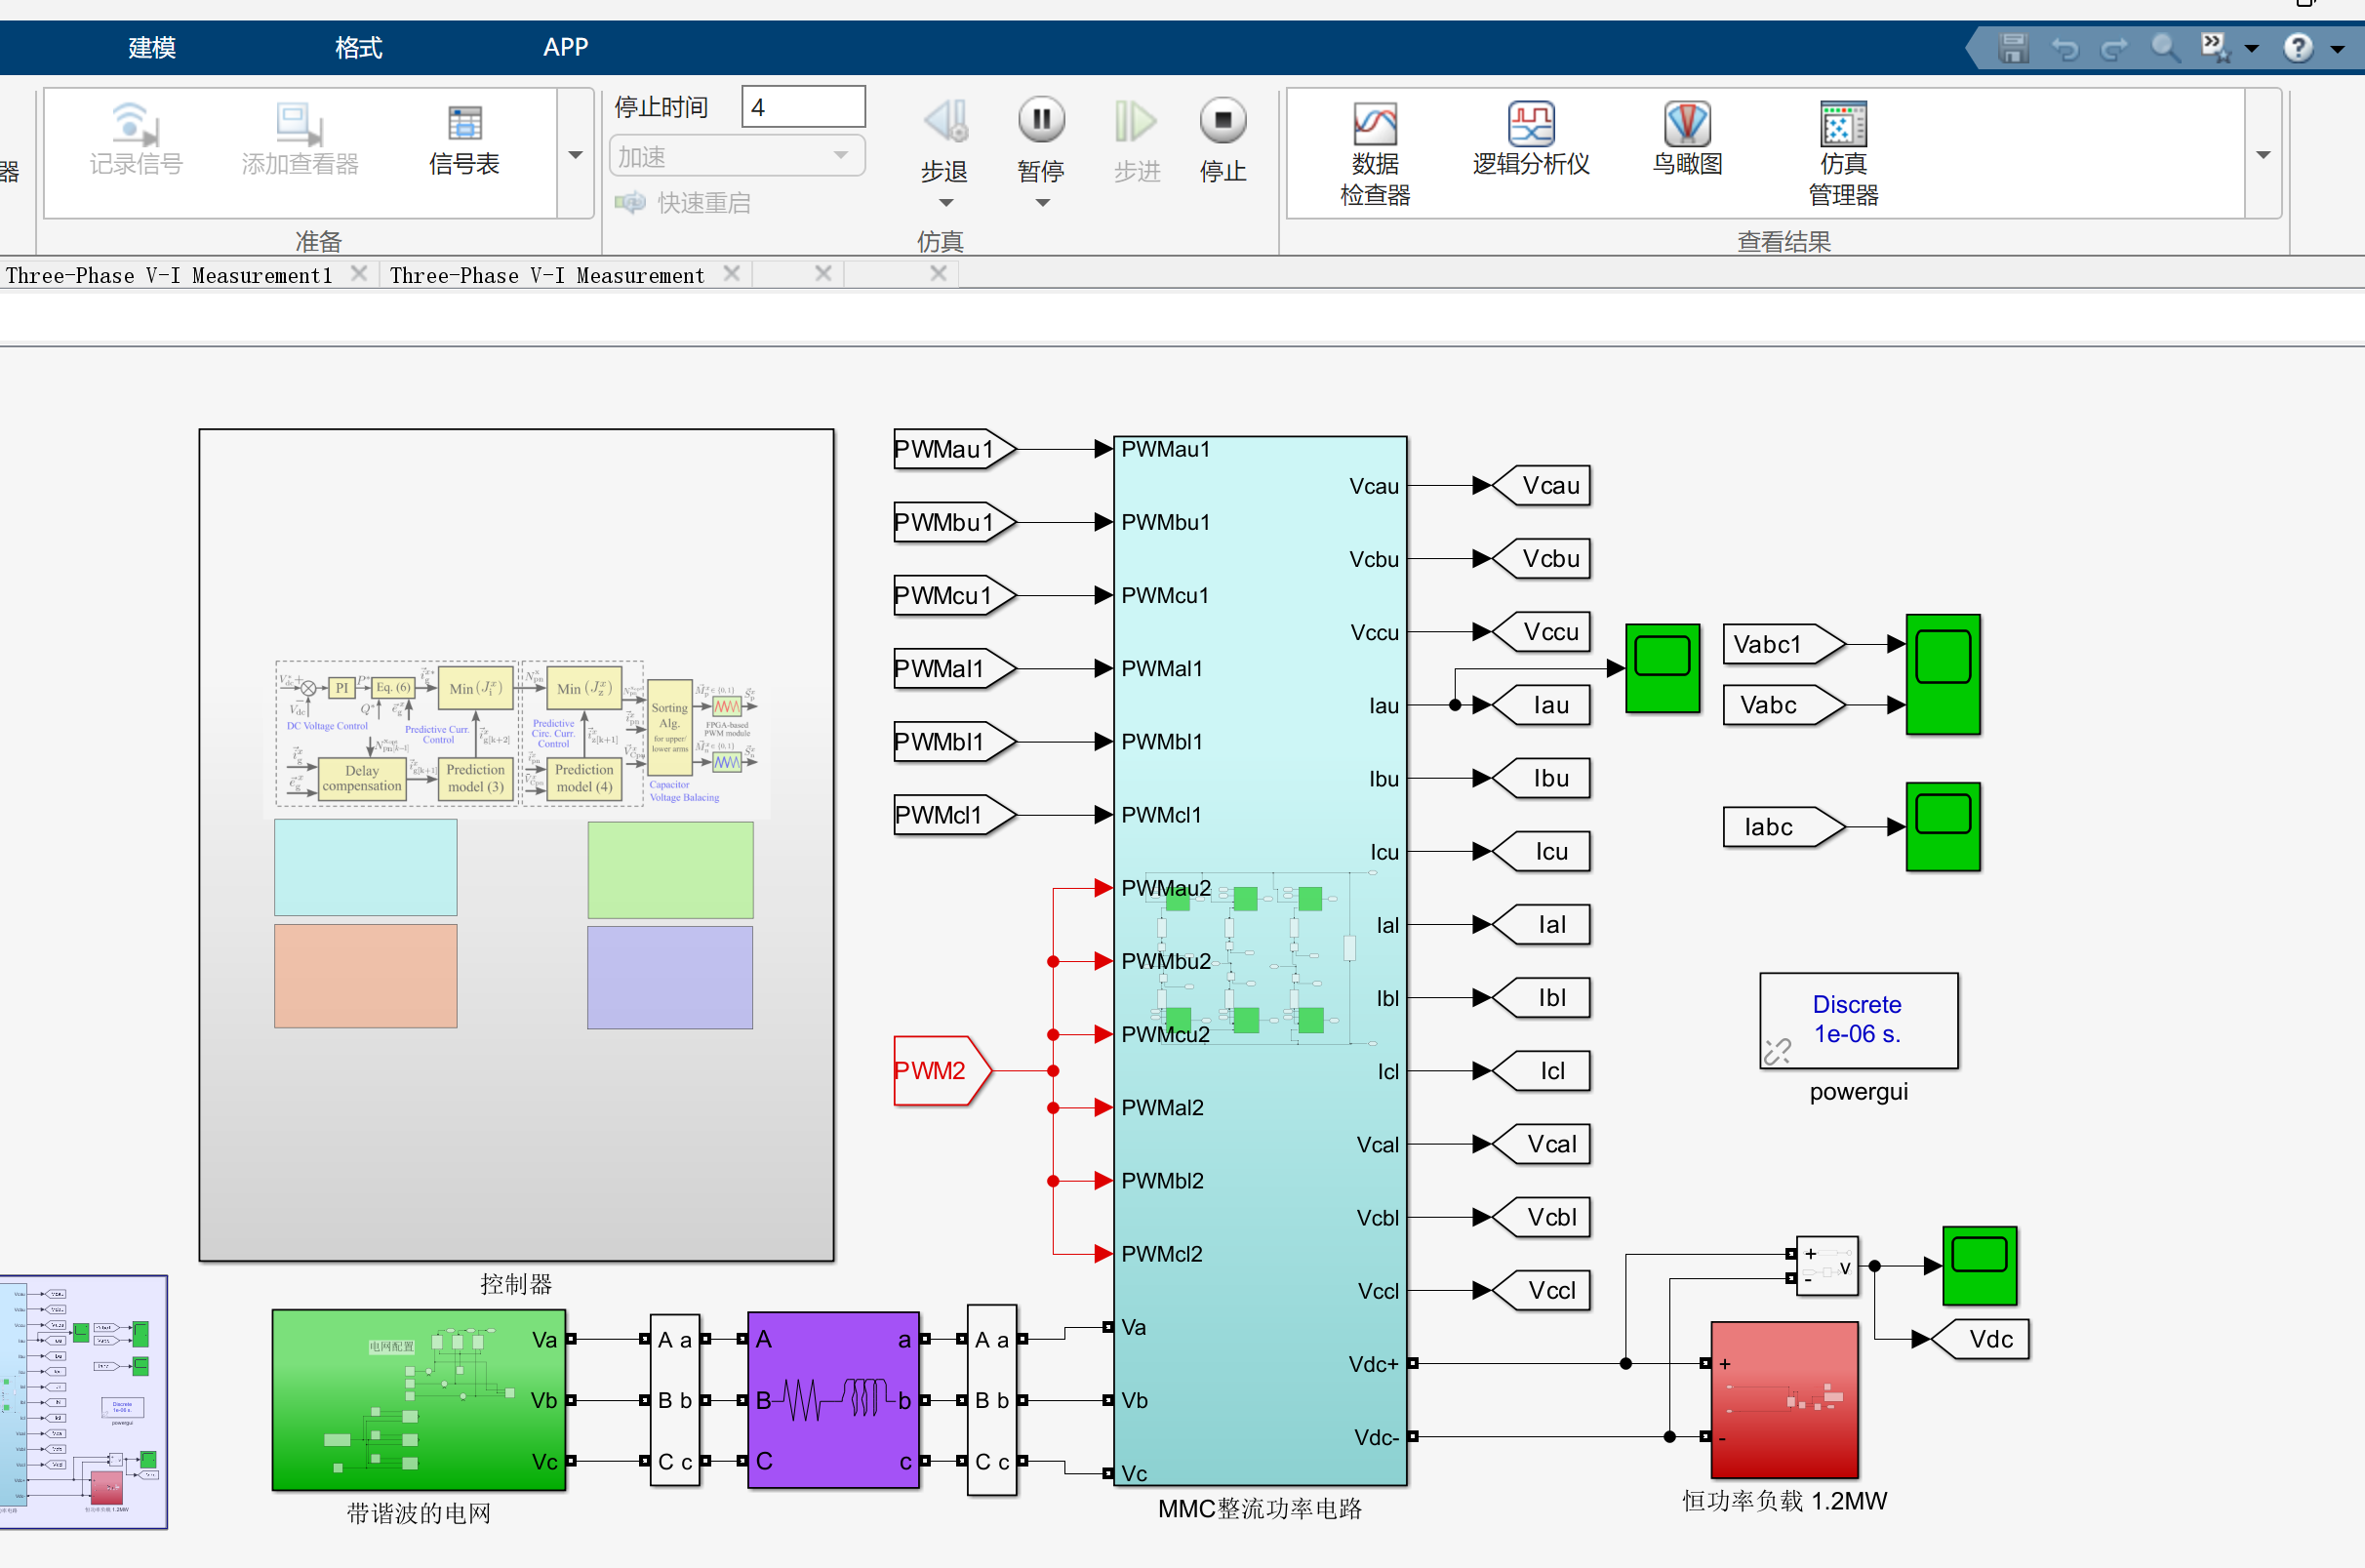The image size is (2365, 1568).
Task: Expand the review results gallery arrow
Action: 2263,154
